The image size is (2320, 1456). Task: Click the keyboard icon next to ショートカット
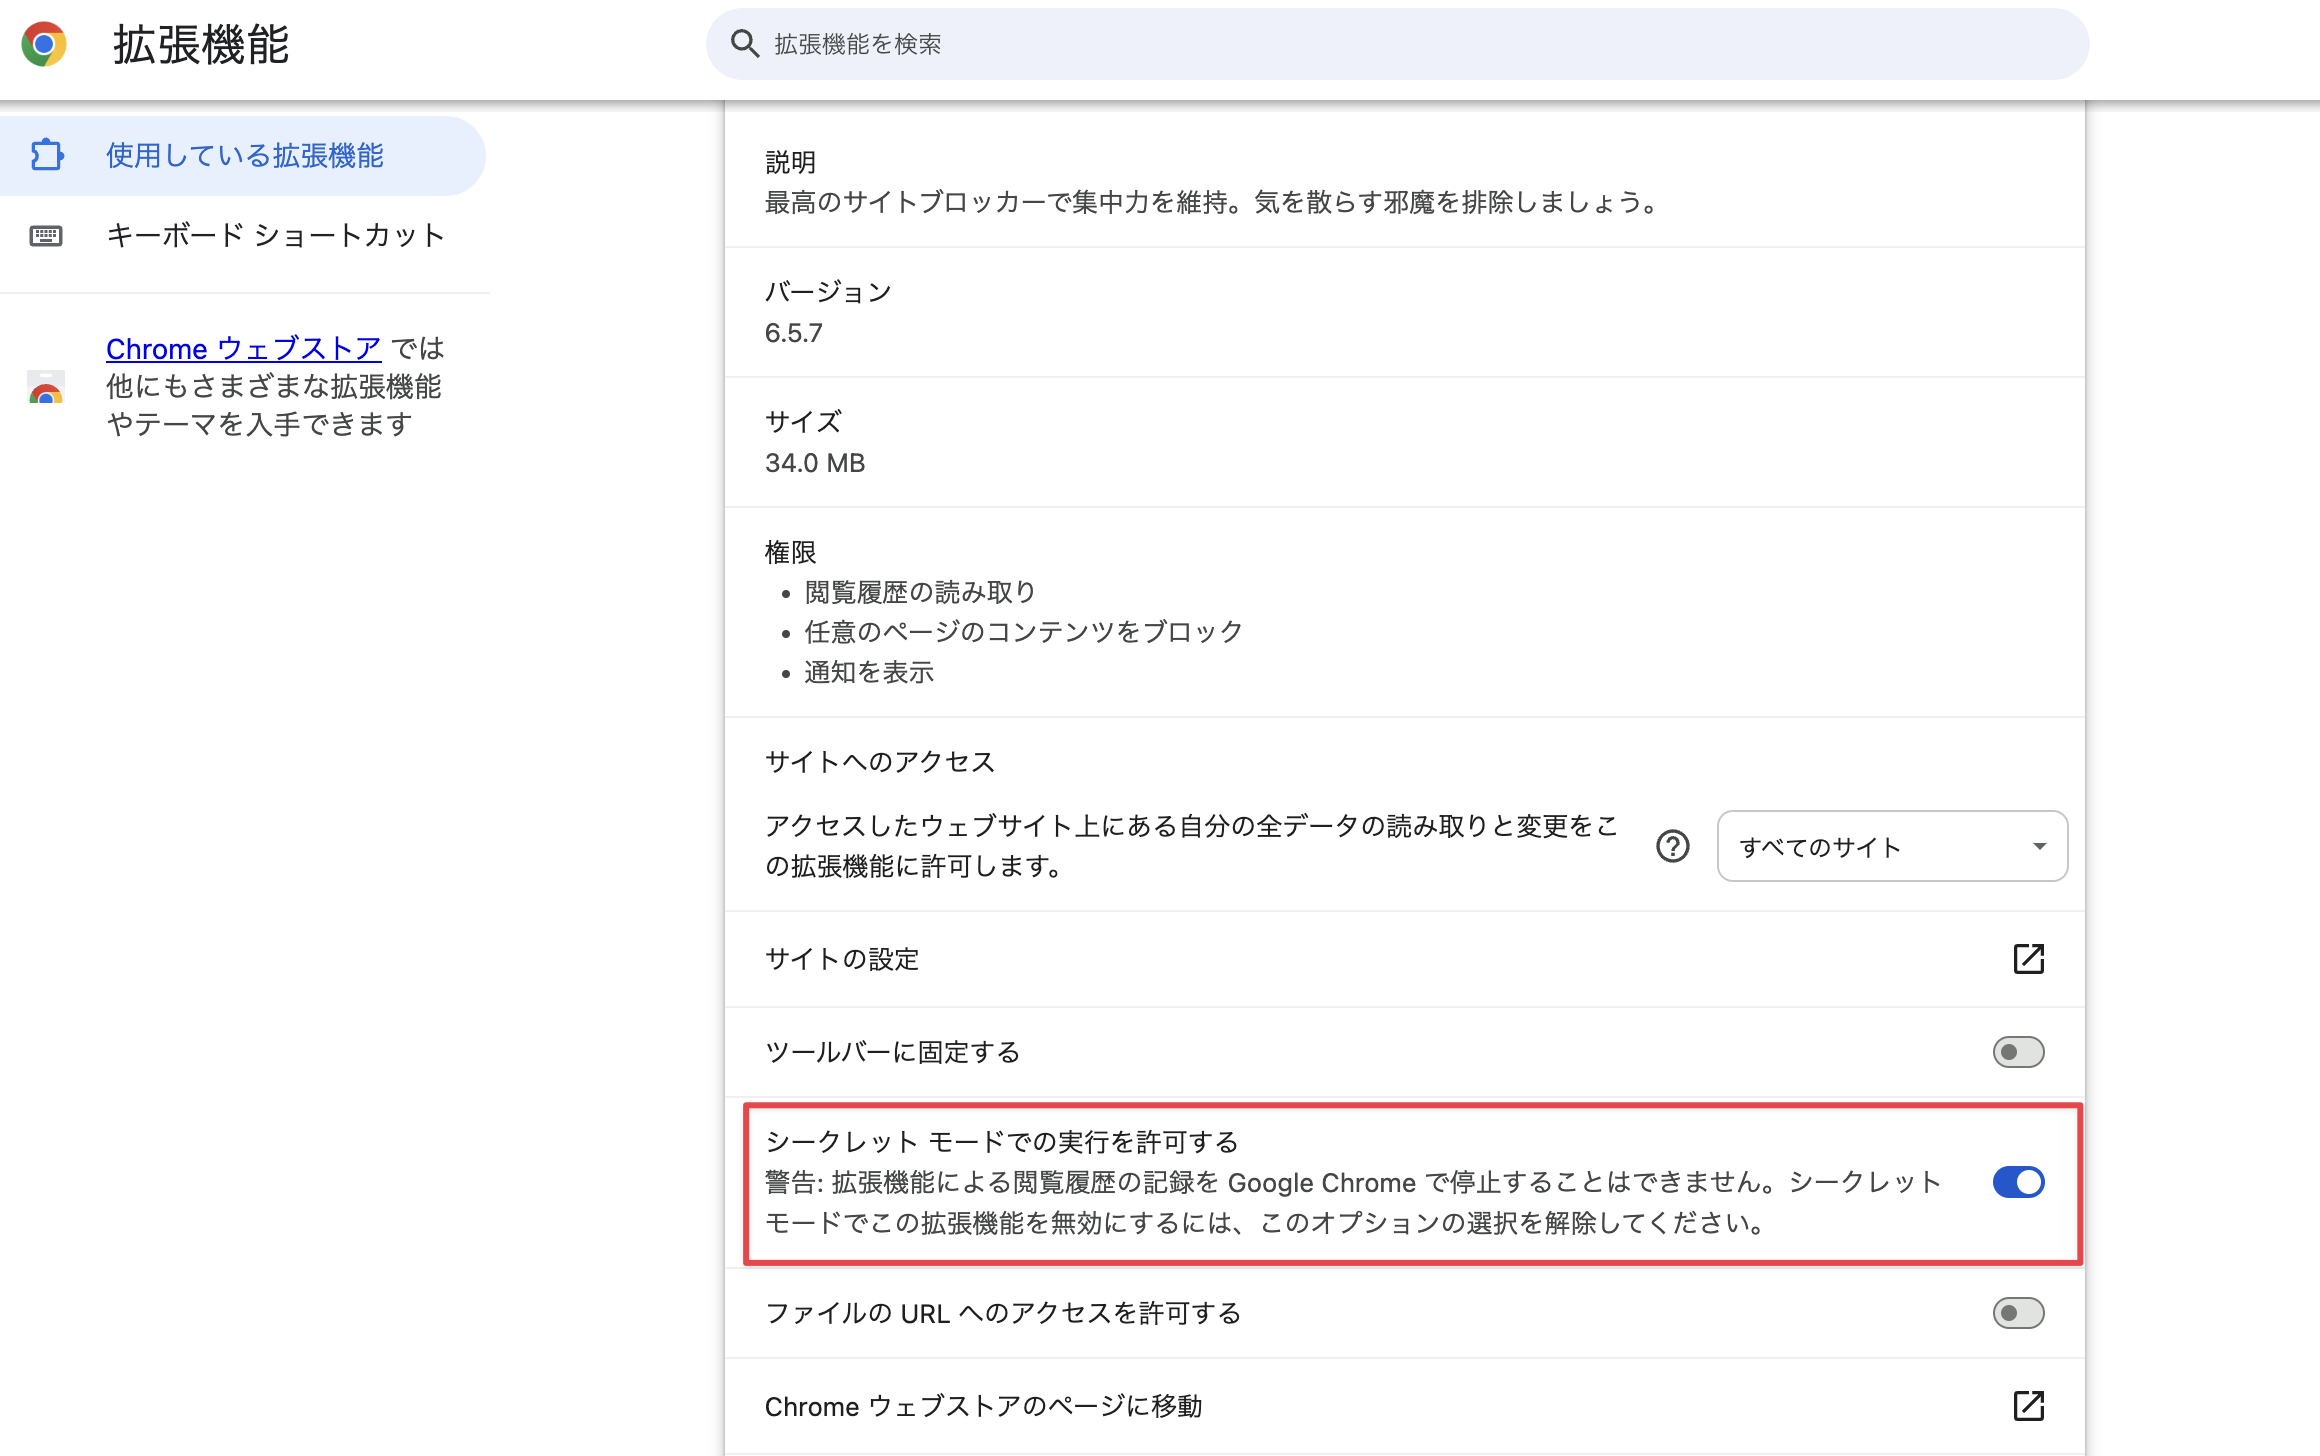click(47, 236)
